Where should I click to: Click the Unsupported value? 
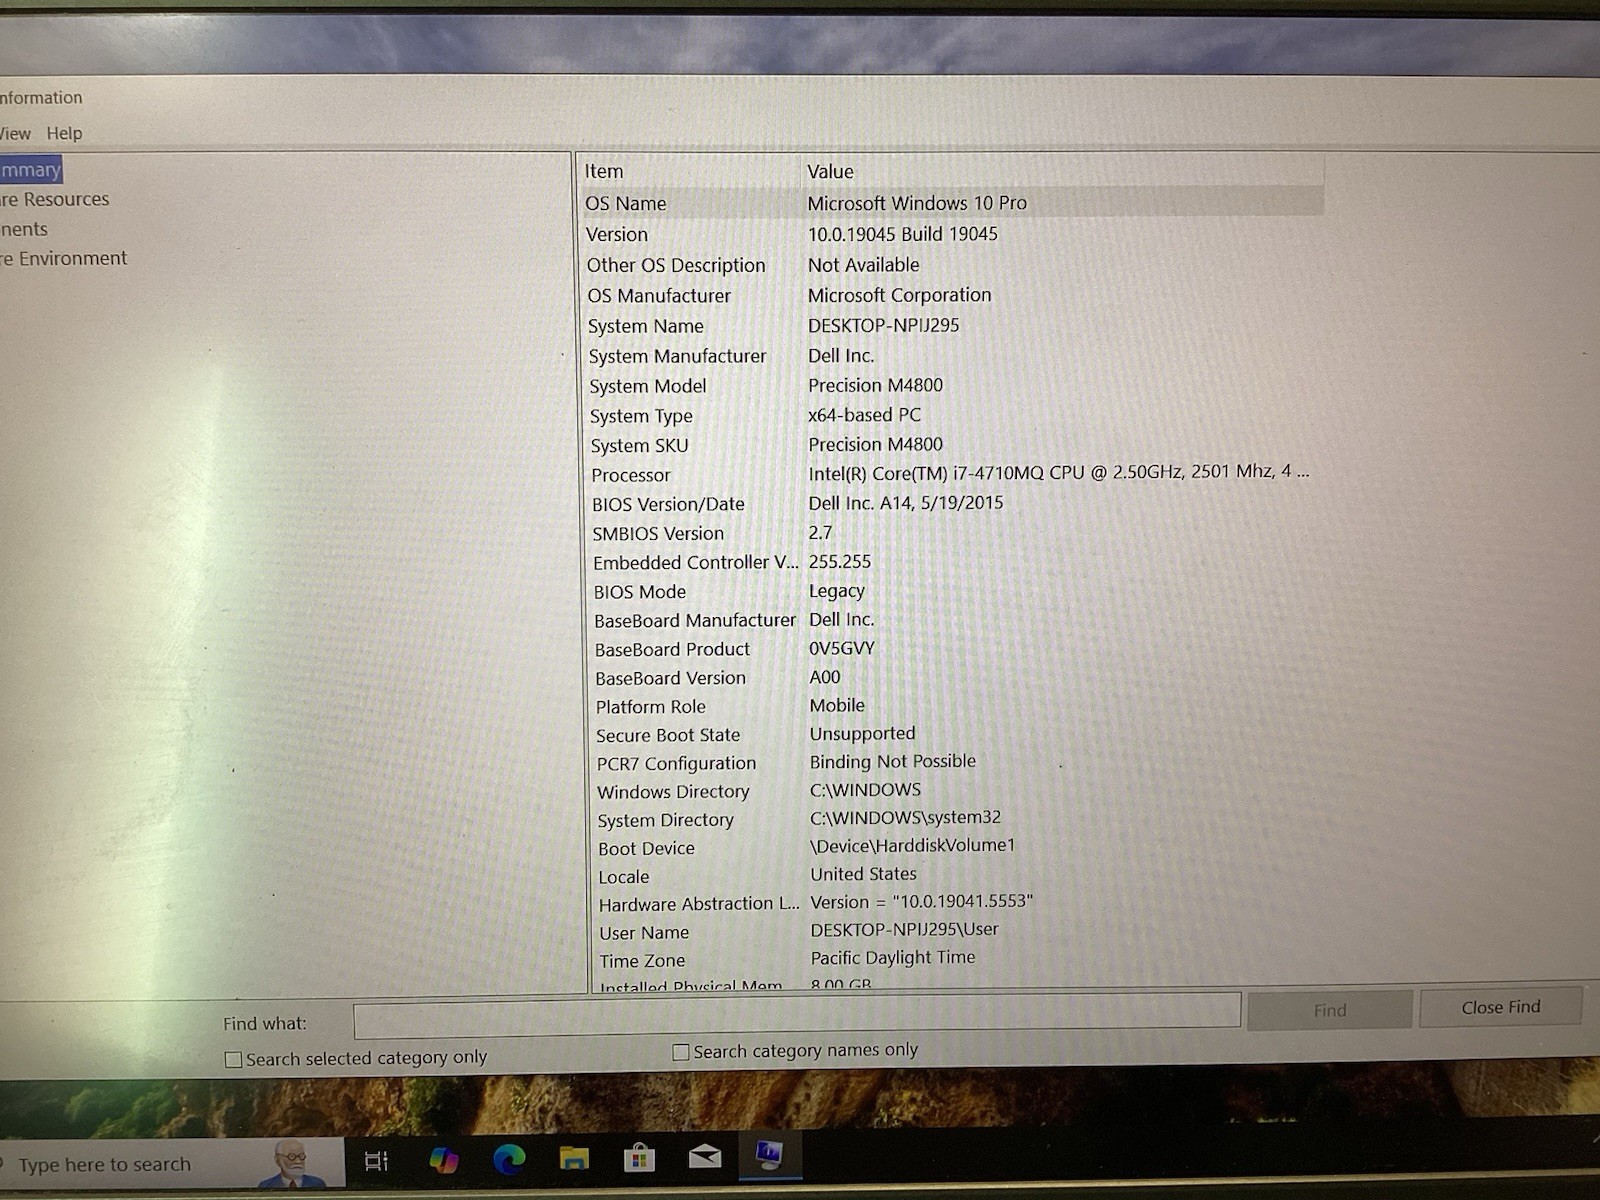(x=862, y=733)
